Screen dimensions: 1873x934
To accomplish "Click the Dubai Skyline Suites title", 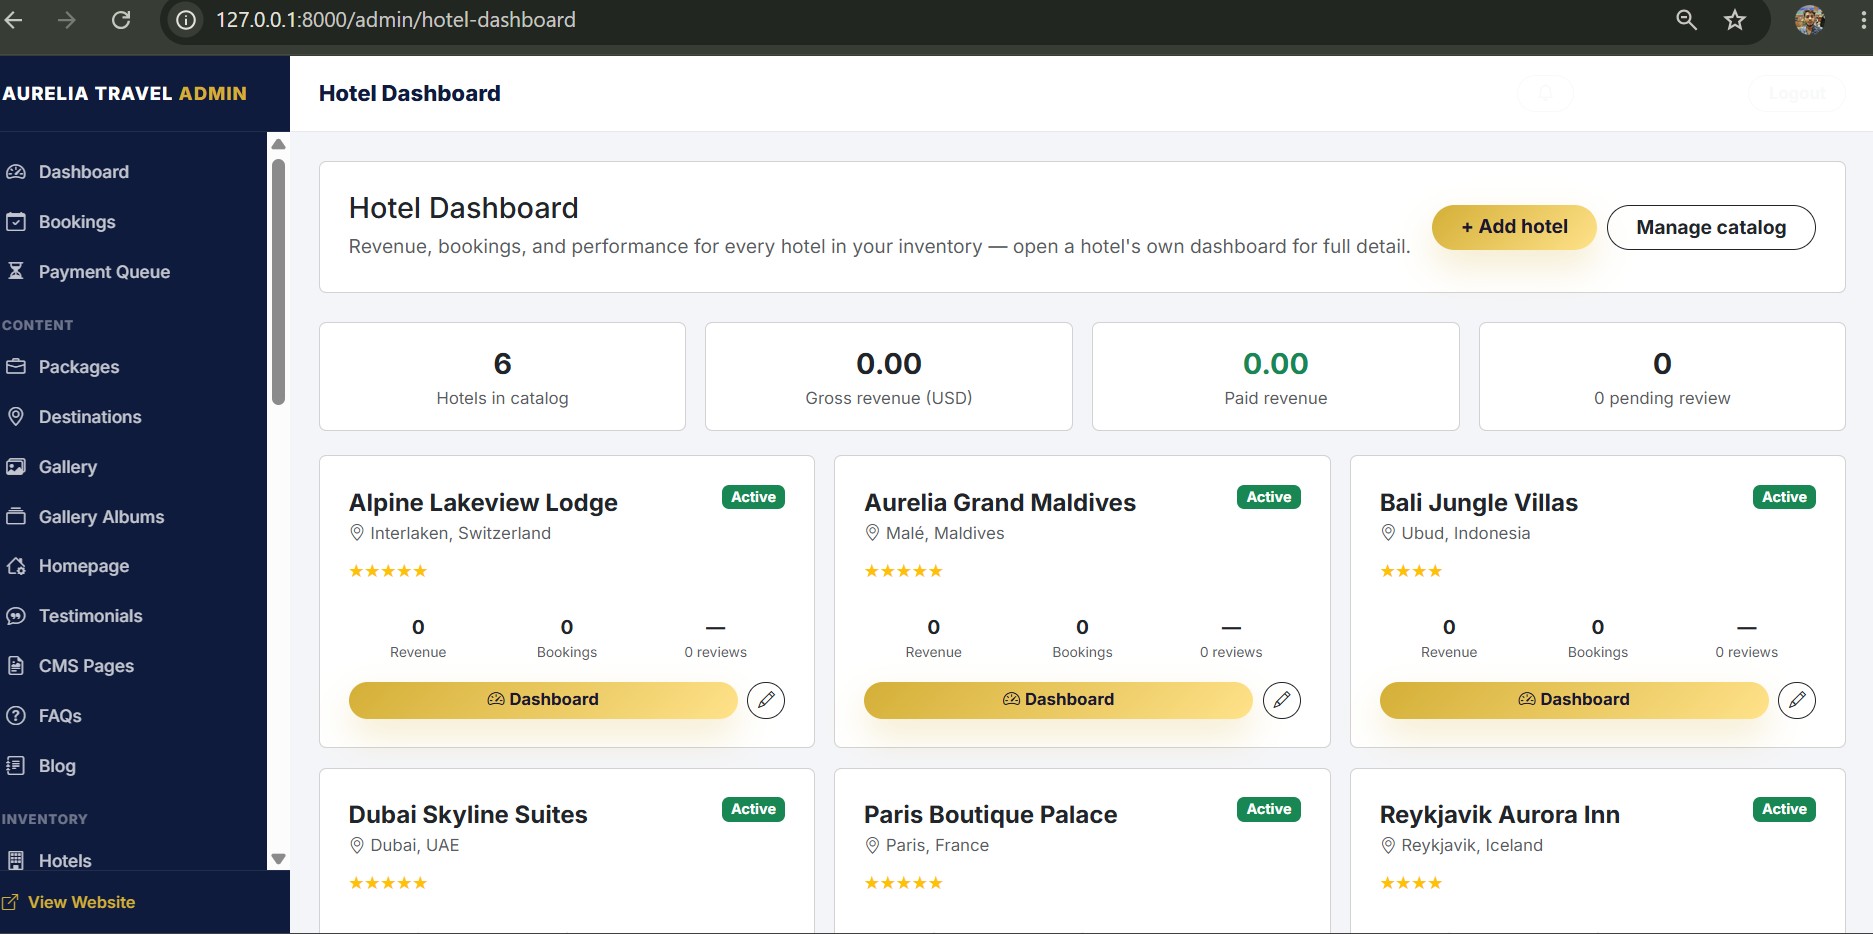I will (x=468, y=815).
